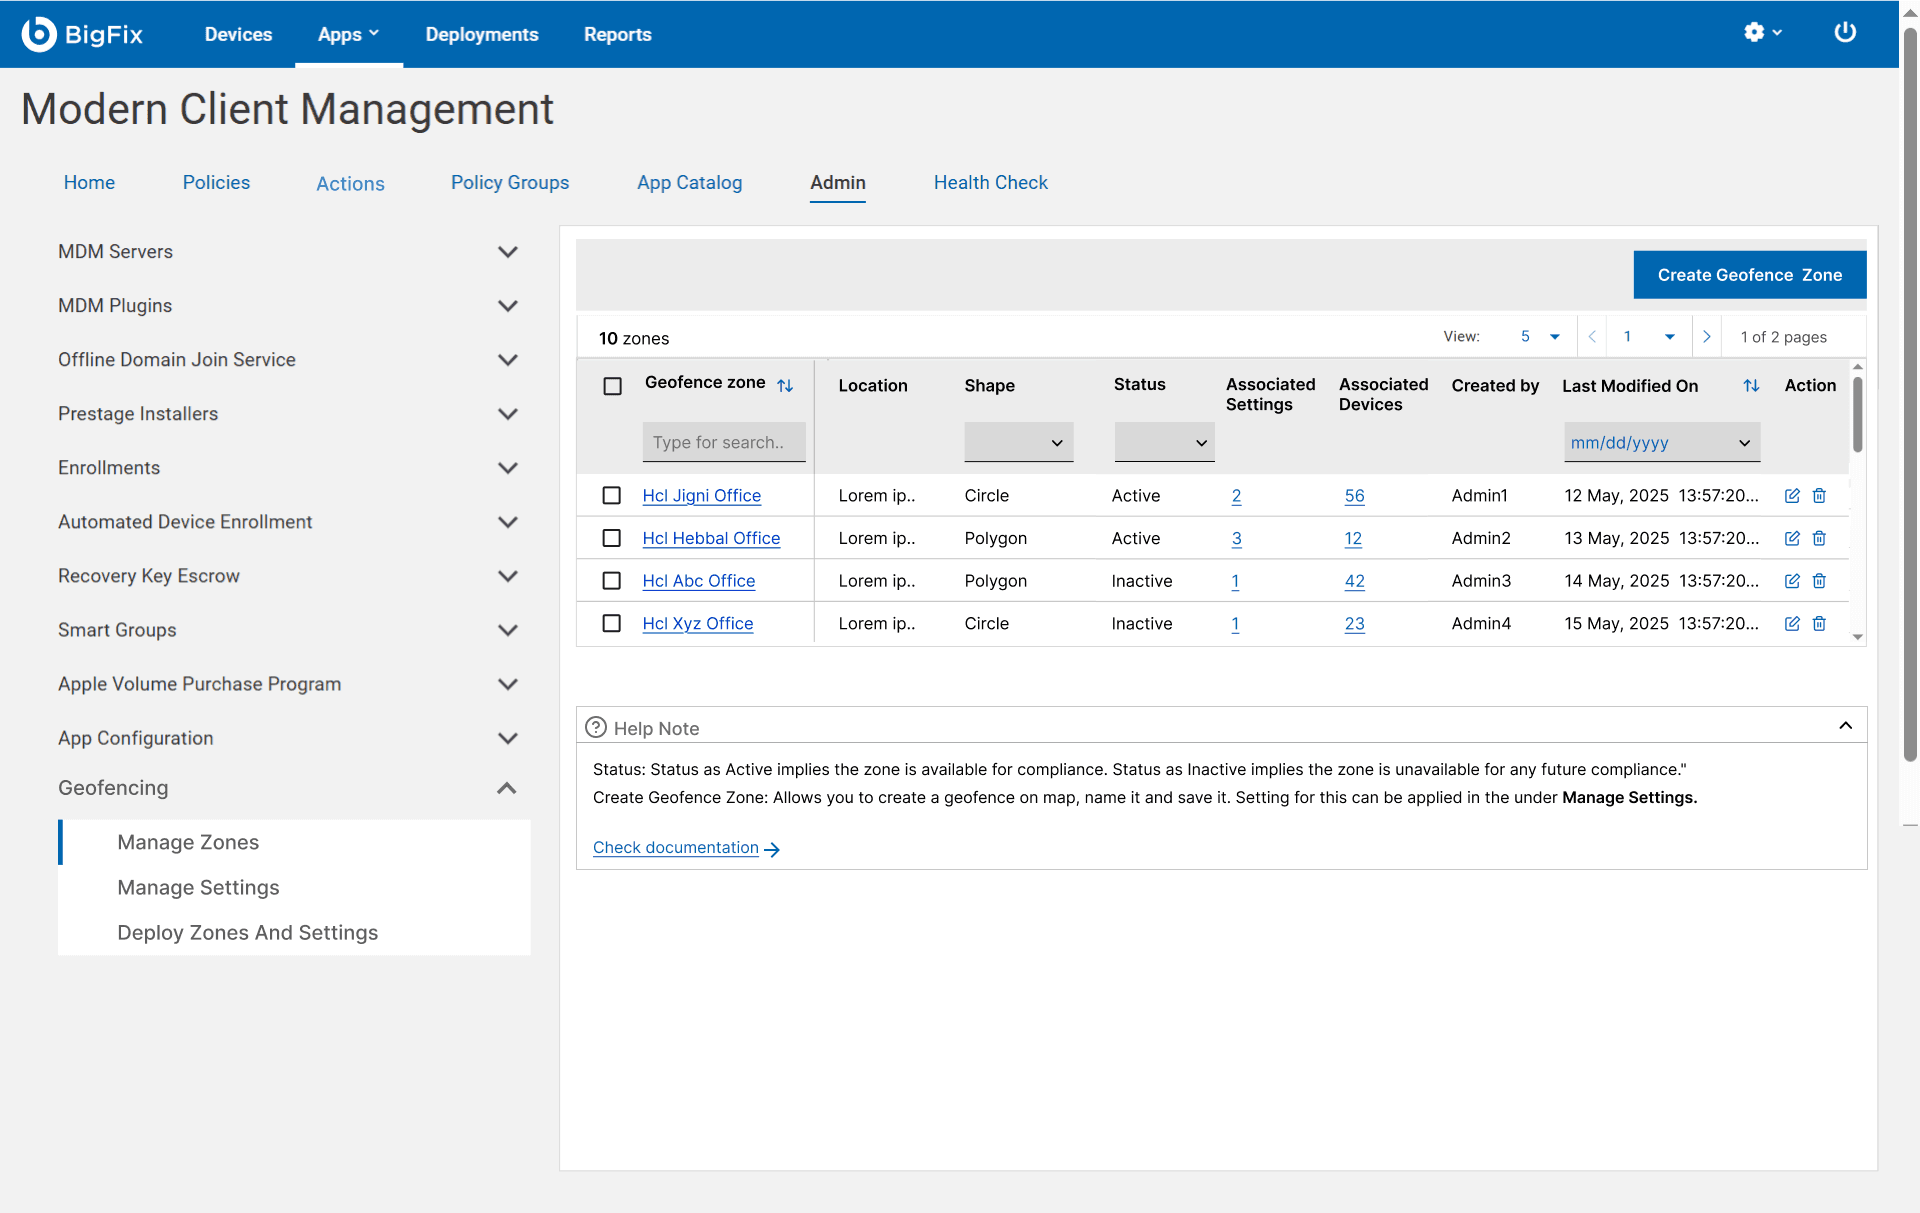1920x1213 pixels.
Task: Click the power logout icon
Action: [x=1845, y=33]
